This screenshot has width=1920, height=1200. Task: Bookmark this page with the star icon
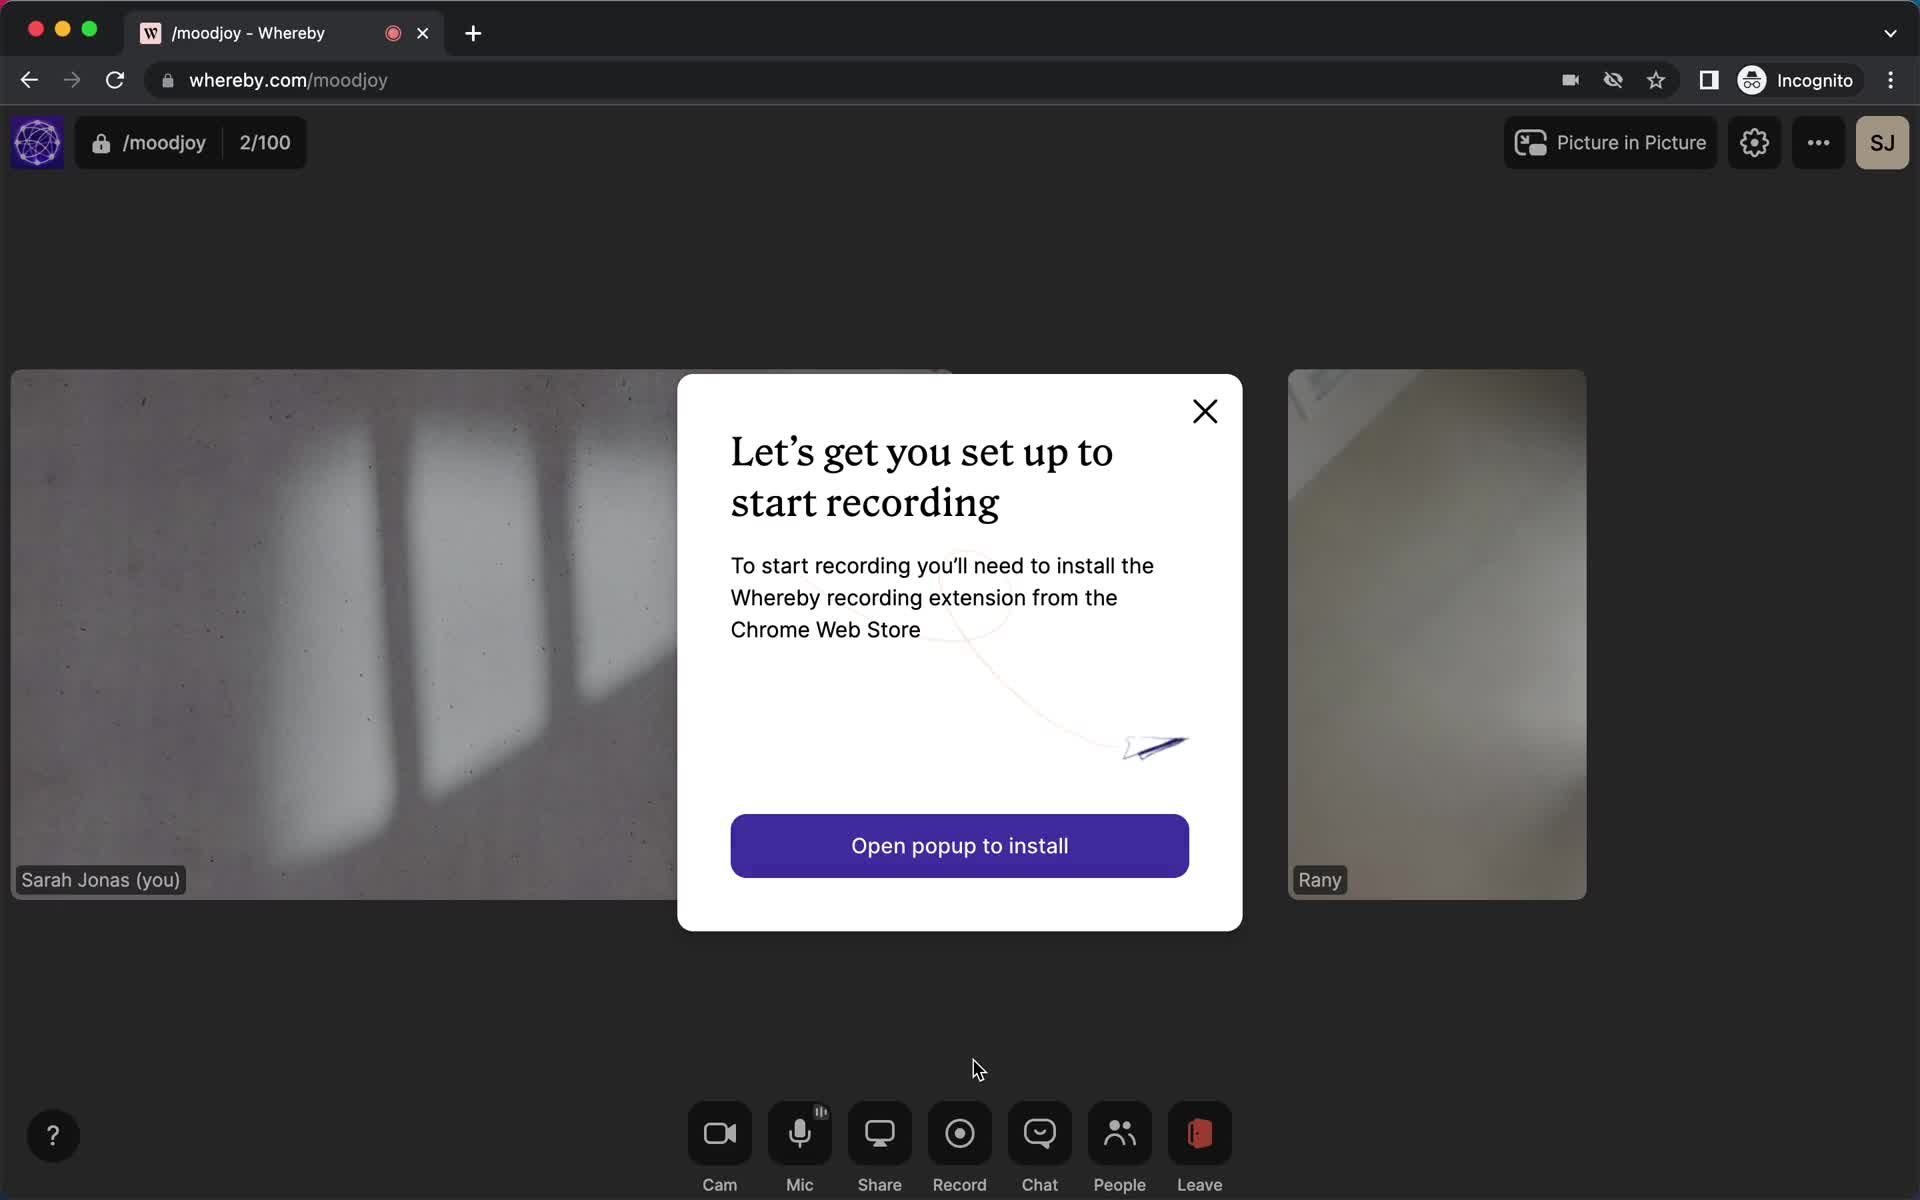pyautogui.click(x=1656, y=80)
